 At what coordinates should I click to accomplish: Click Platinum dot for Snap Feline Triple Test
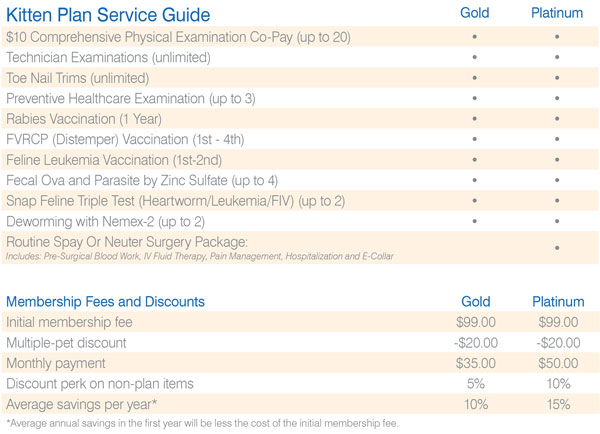pyautogui.click(x=557, y=201)
